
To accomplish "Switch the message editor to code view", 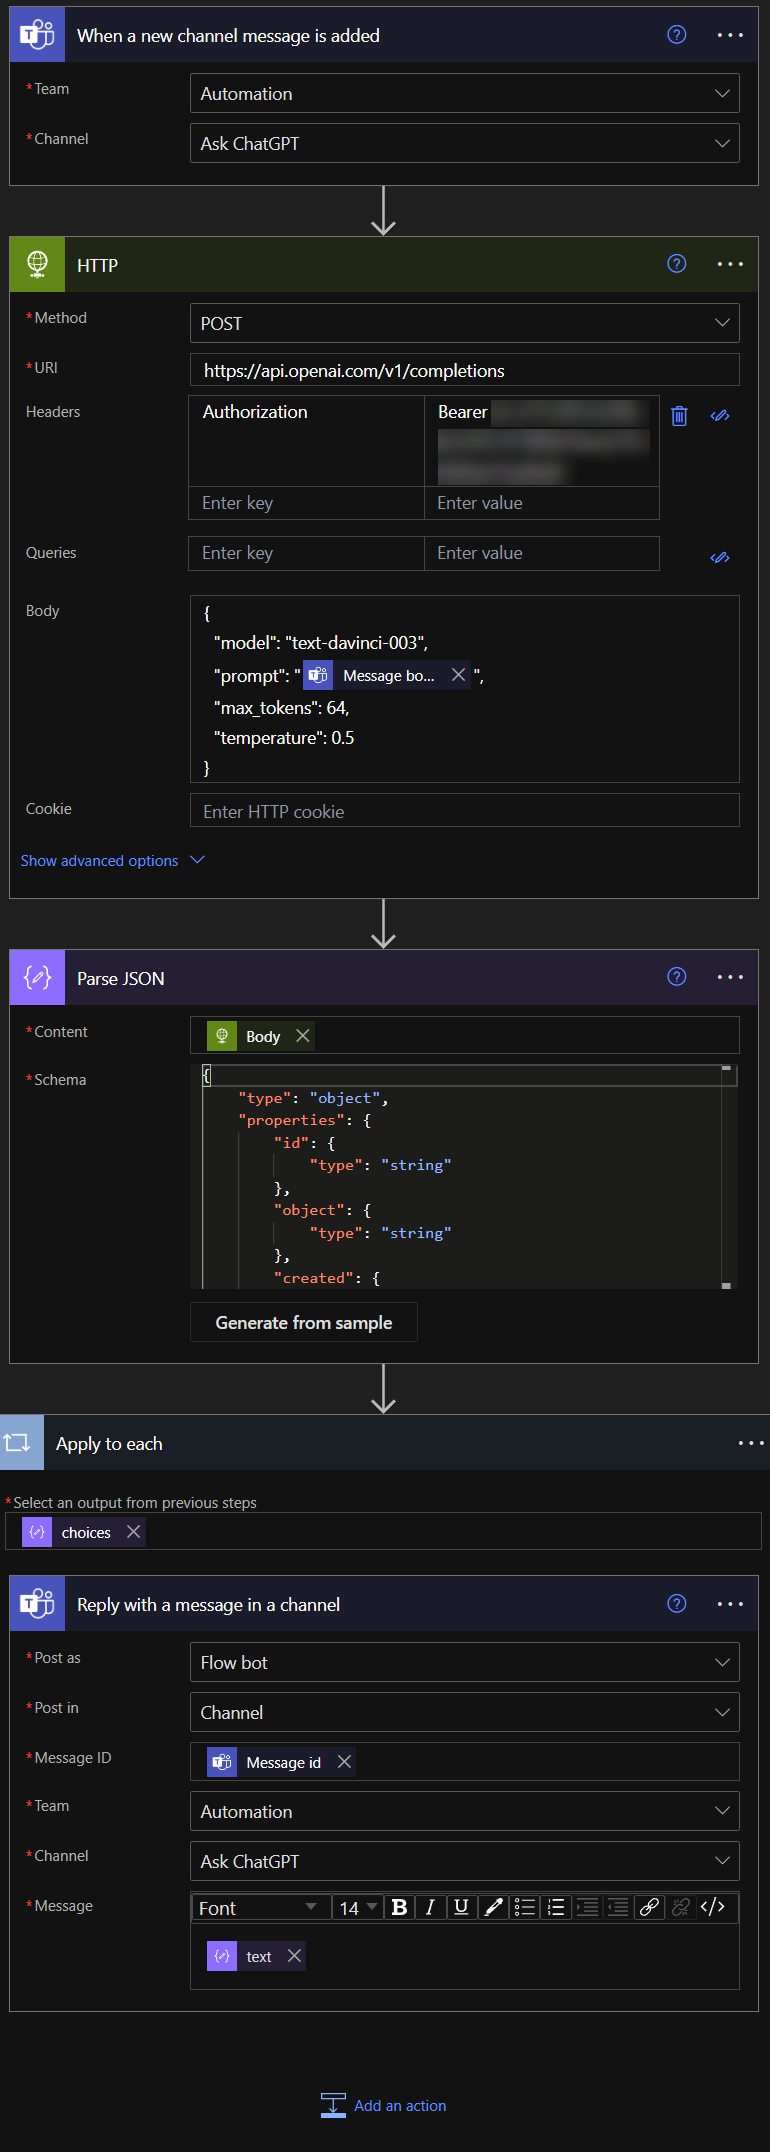I will click(714, 1907).
